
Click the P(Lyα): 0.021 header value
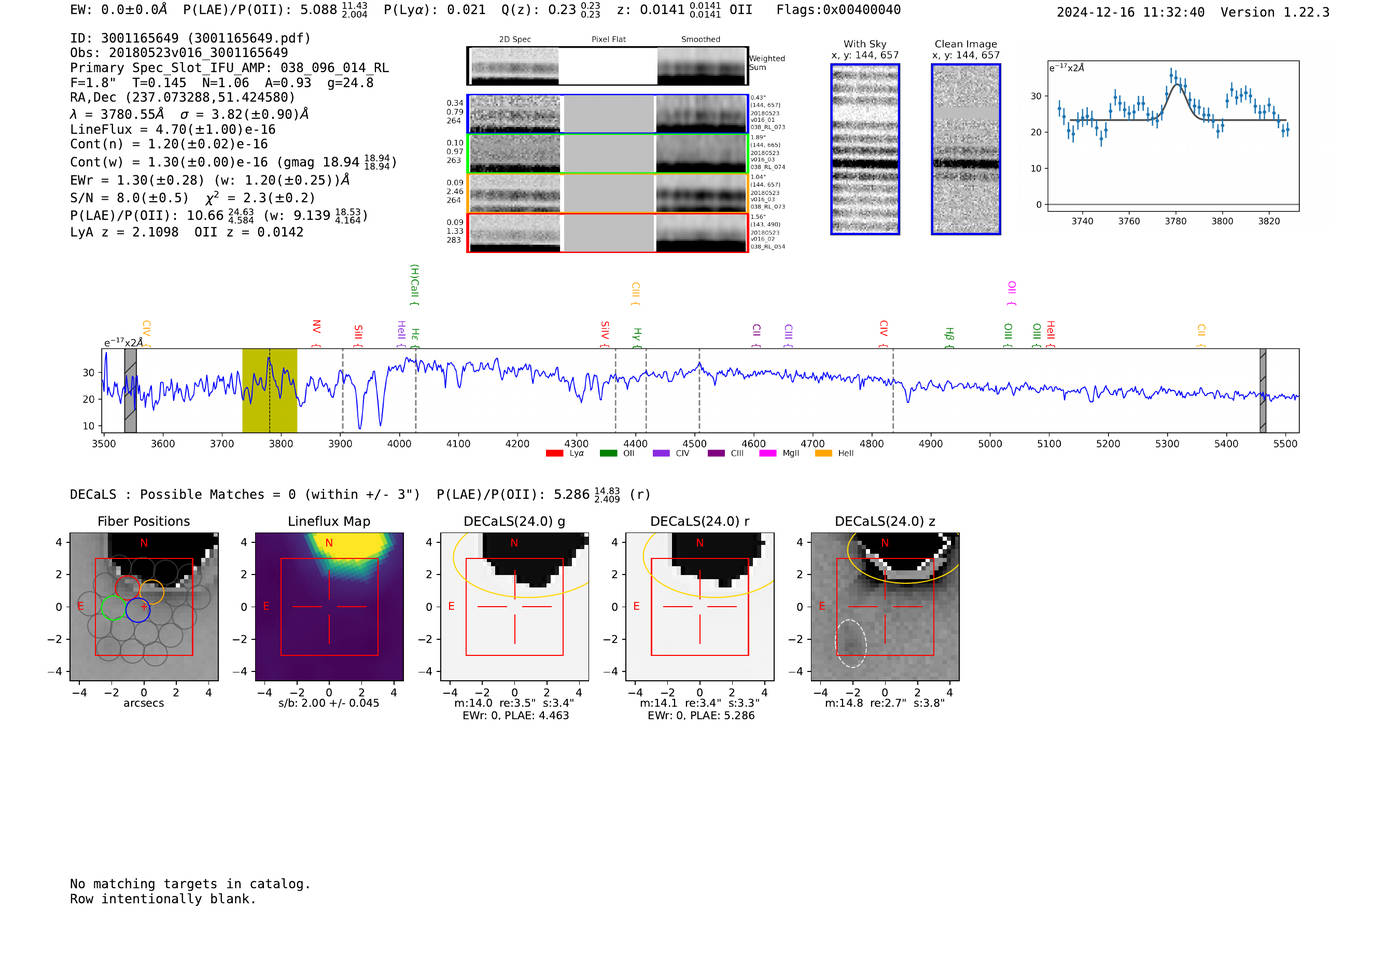pyautogui.click(x=434, y=10)
